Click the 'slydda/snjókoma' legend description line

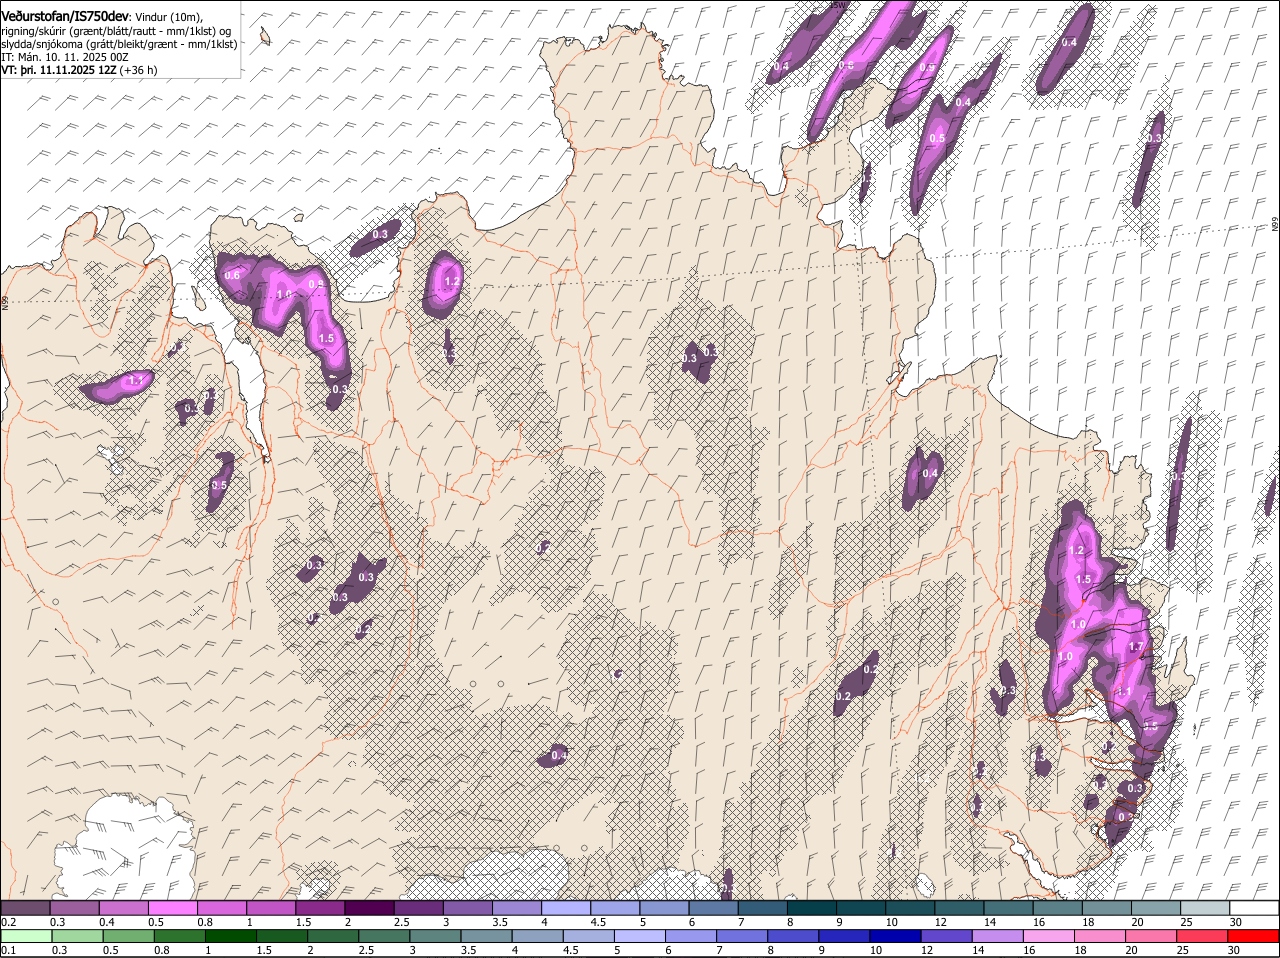pyautogui.click(x=119, y=44)
